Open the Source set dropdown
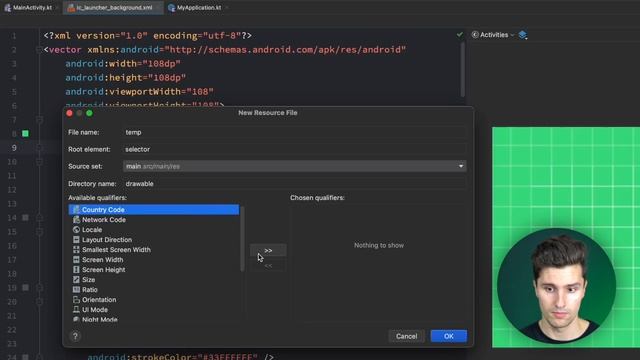Screen dimensions: 640x360 coord(295,166)
